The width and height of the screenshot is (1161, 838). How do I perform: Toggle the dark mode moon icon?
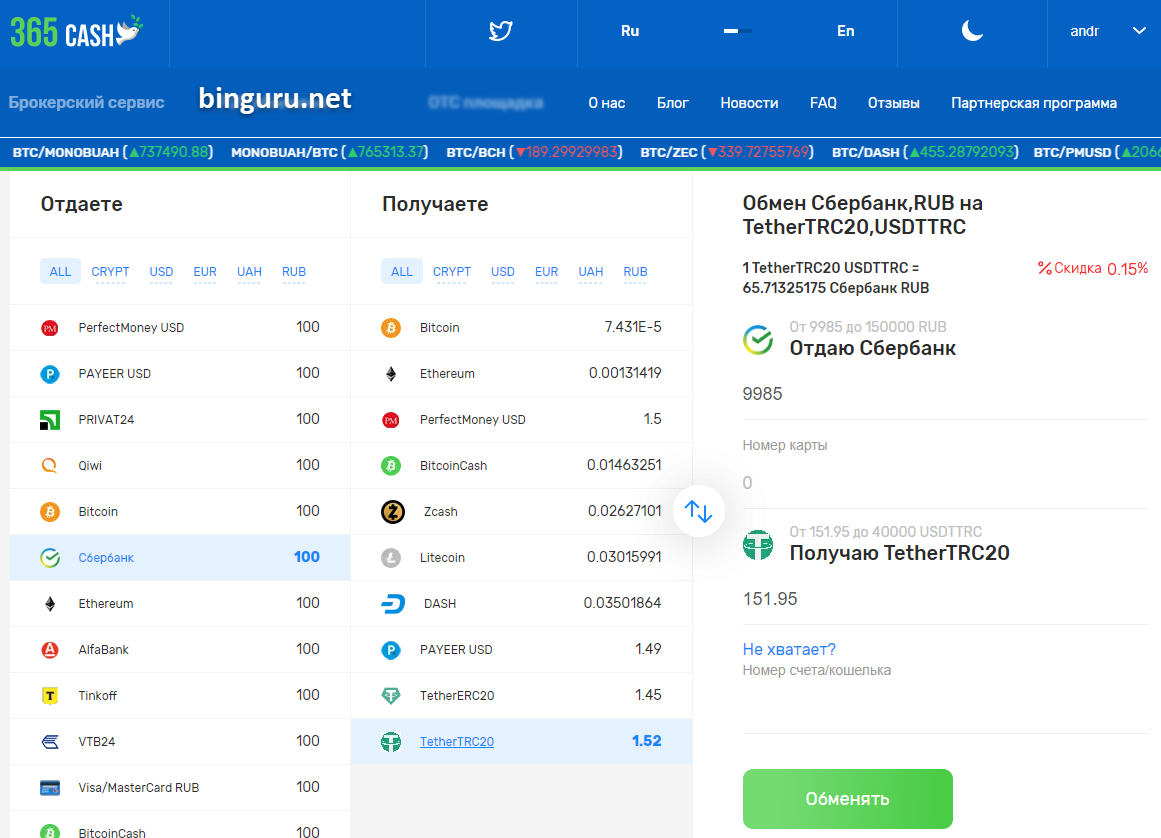(972, 31)
